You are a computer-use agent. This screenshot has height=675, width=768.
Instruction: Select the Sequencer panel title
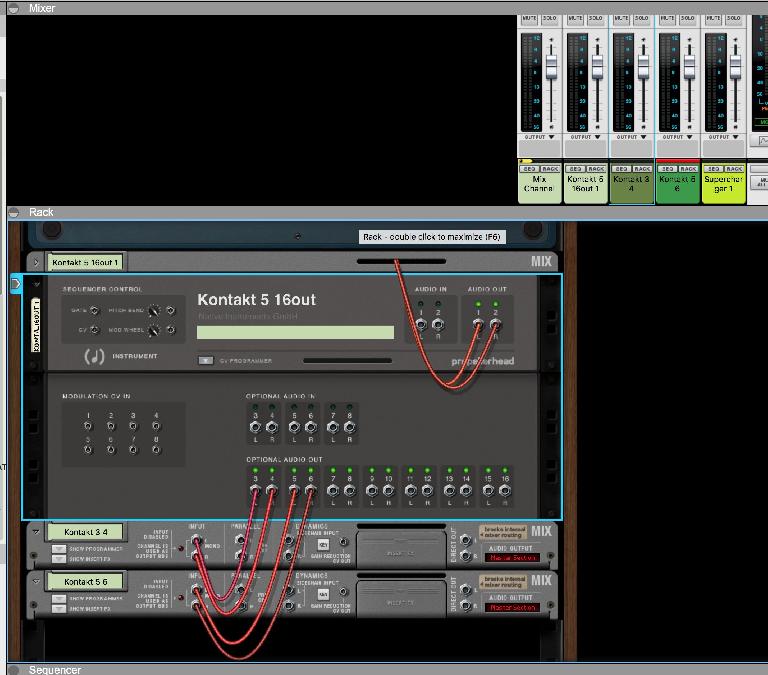pyautogui.click(x=55, y=670)
